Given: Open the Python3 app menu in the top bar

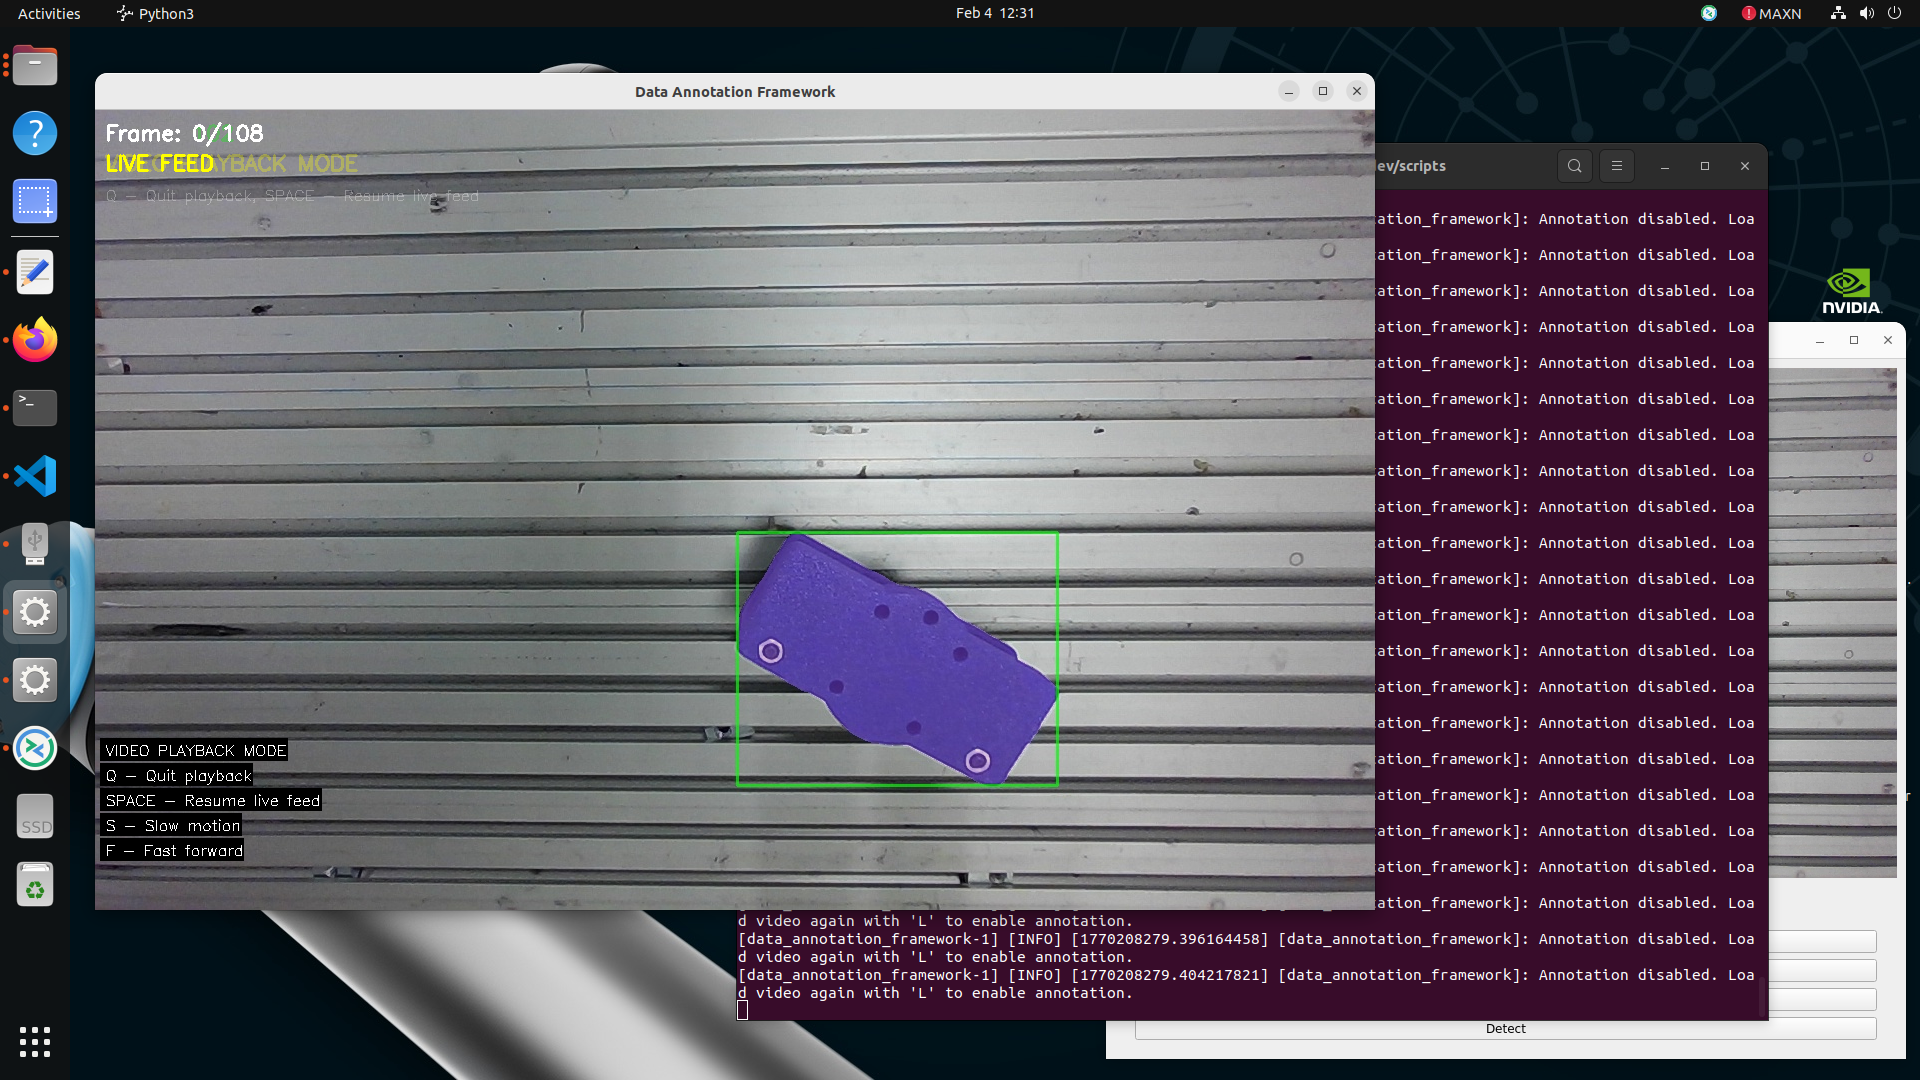Looking at the screenshot, I should click(155, 13).
